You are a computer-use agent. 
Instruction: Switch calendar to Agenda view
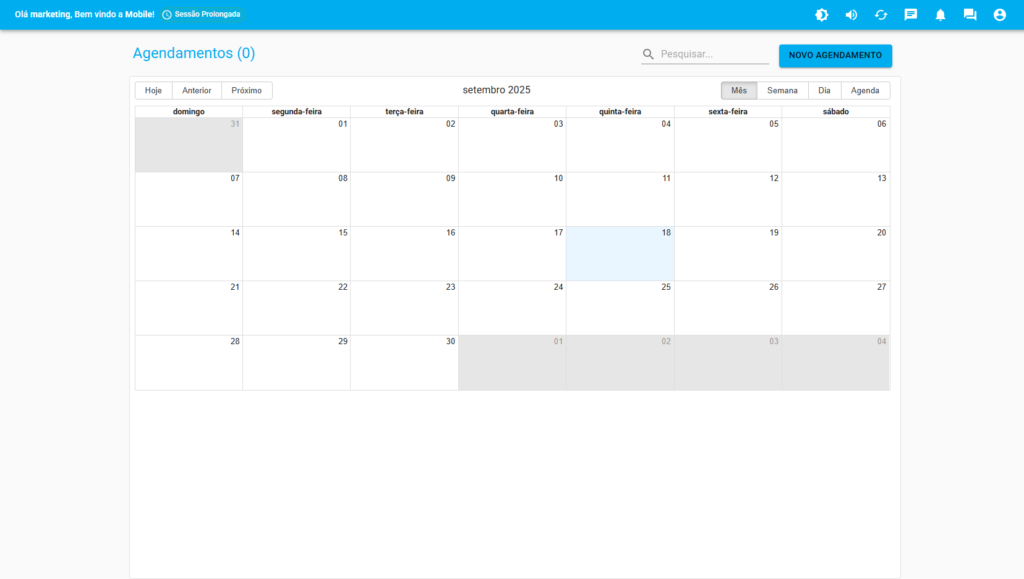click(x=865, y=91)
